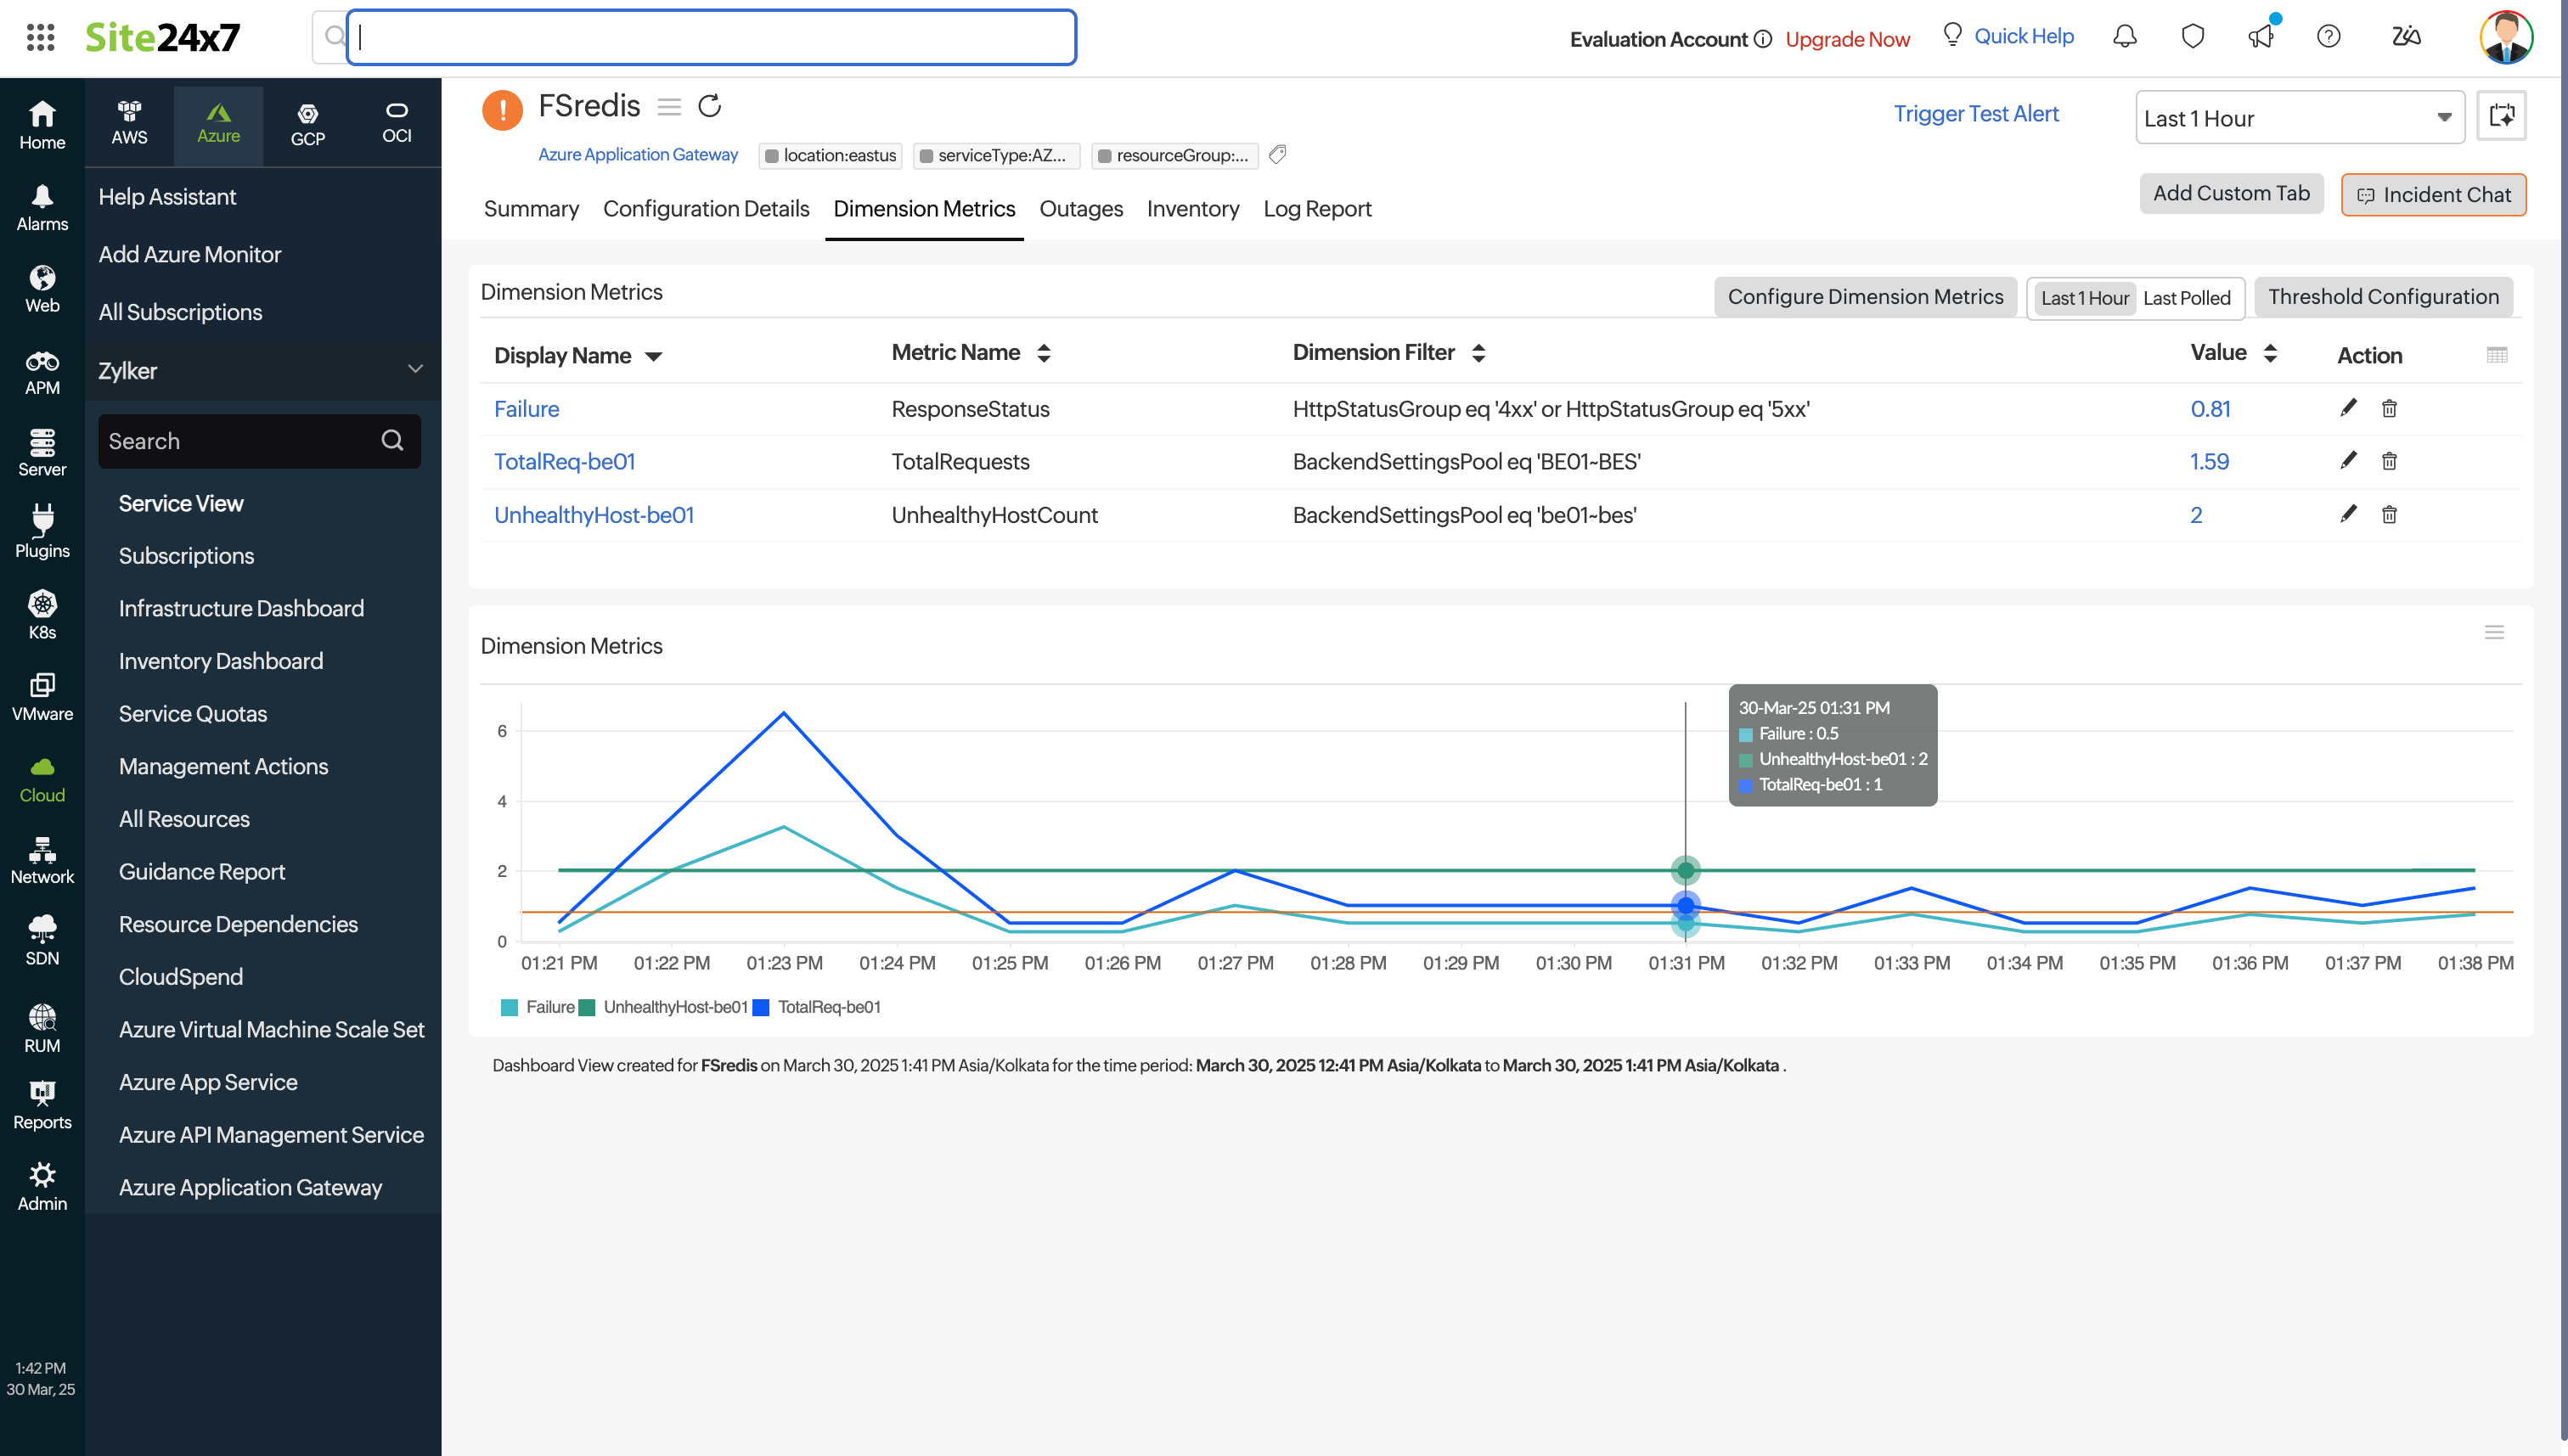
Task: Open the Last 1 Hour time period dropdown
Action: coord(2299,118)
